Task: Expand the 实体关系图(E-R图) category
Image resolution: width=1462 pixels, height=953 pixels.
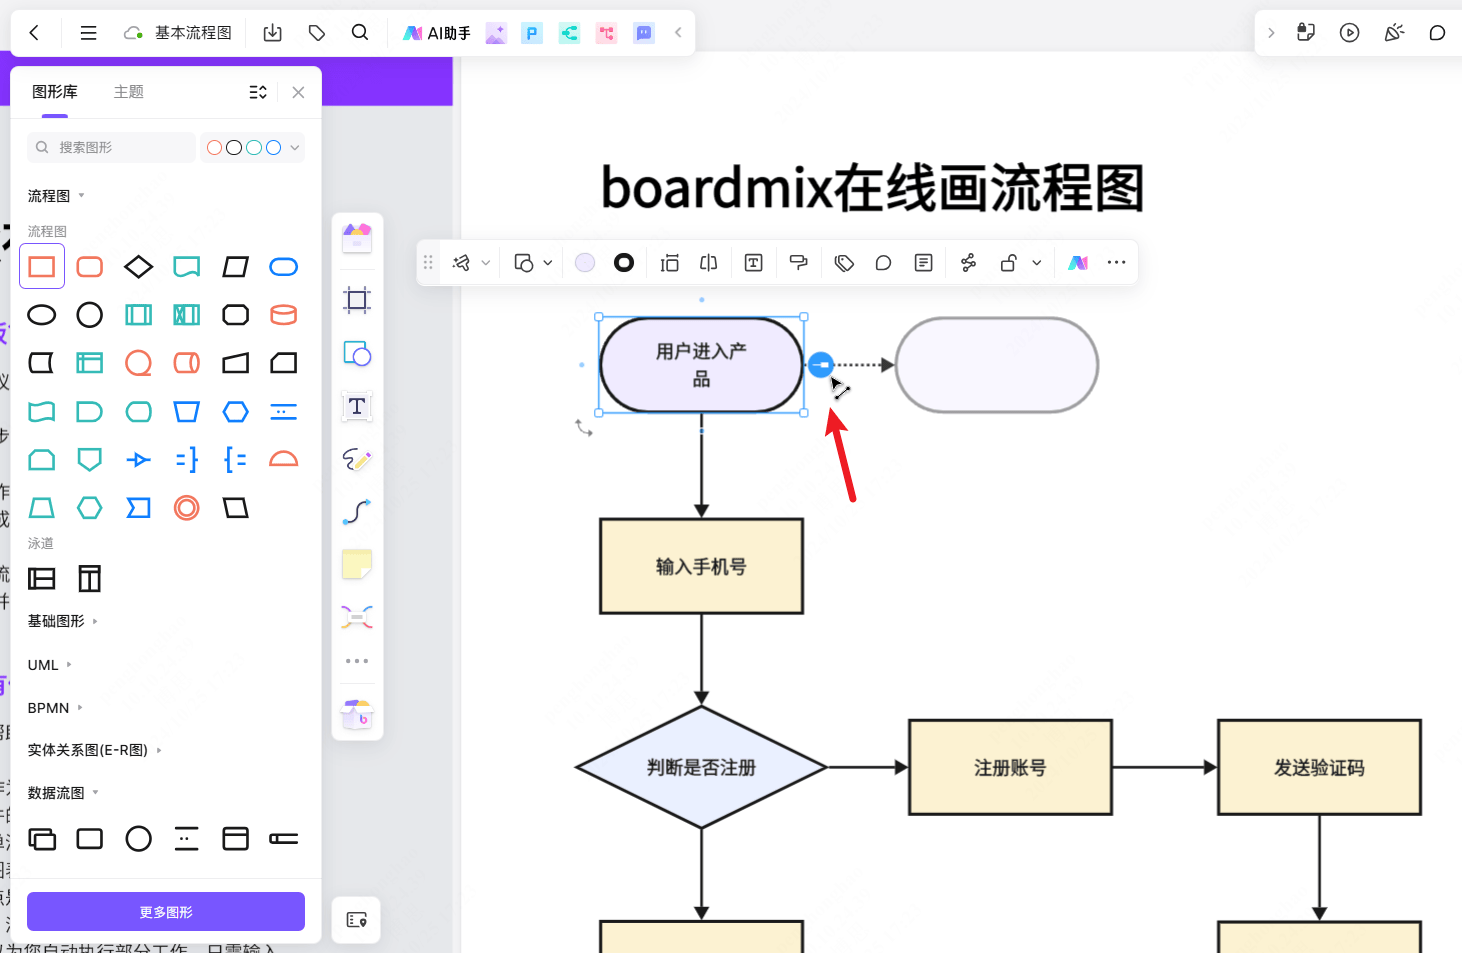Action: (x=94, y=750)
